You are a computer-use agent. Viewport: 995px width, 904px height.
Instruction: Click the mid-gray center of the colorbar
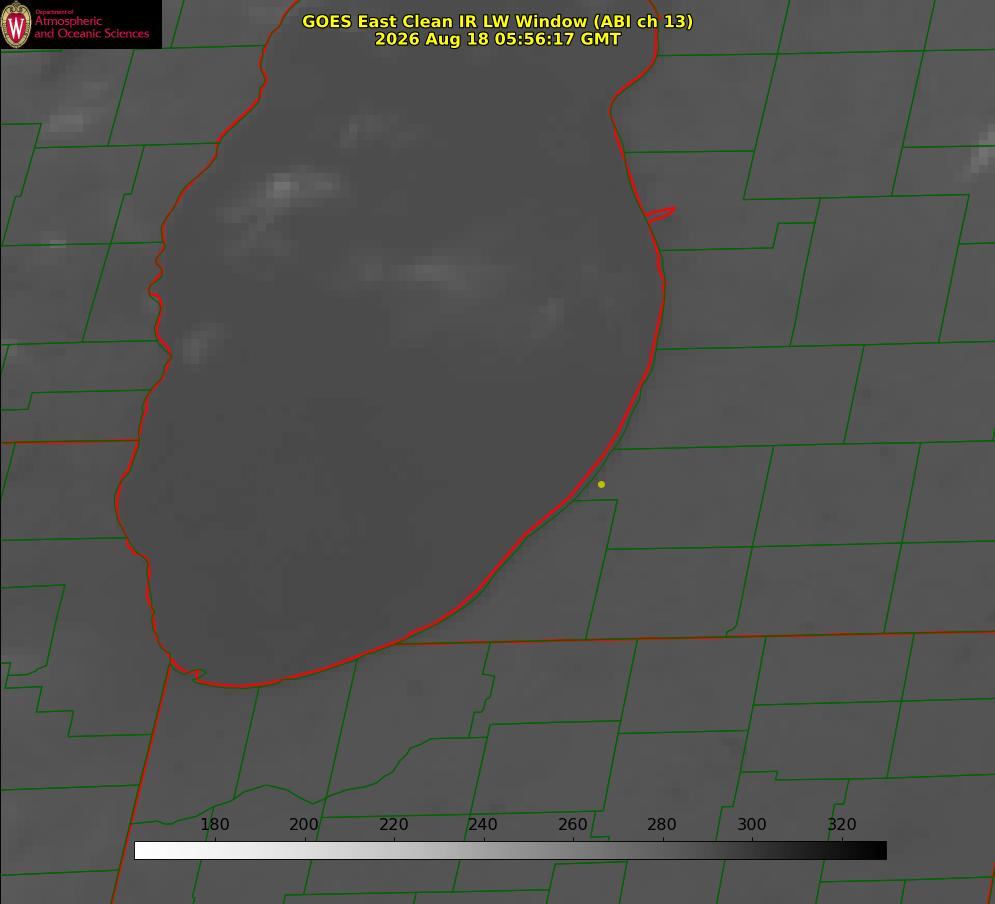[510, 850]
